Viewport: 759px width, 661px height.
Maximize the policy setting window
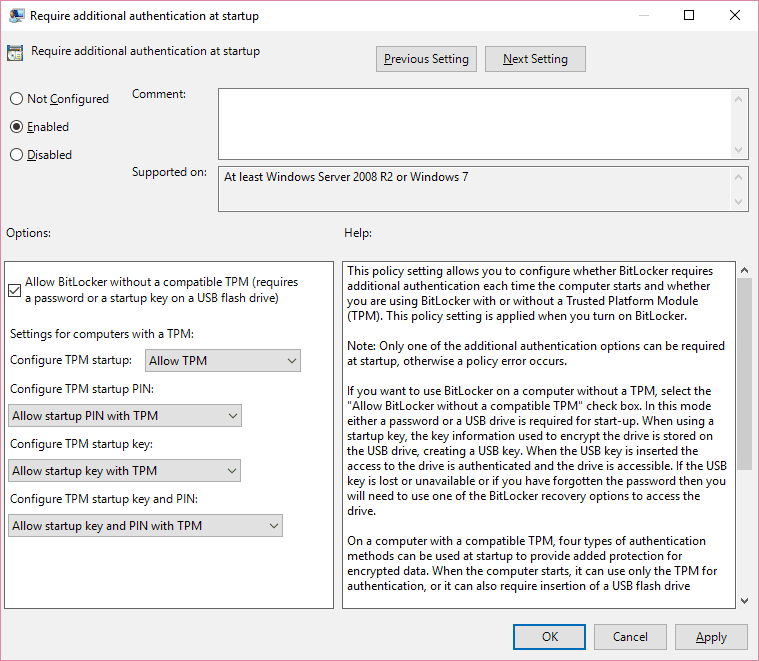pyautogui.click(x=689, y=15)
